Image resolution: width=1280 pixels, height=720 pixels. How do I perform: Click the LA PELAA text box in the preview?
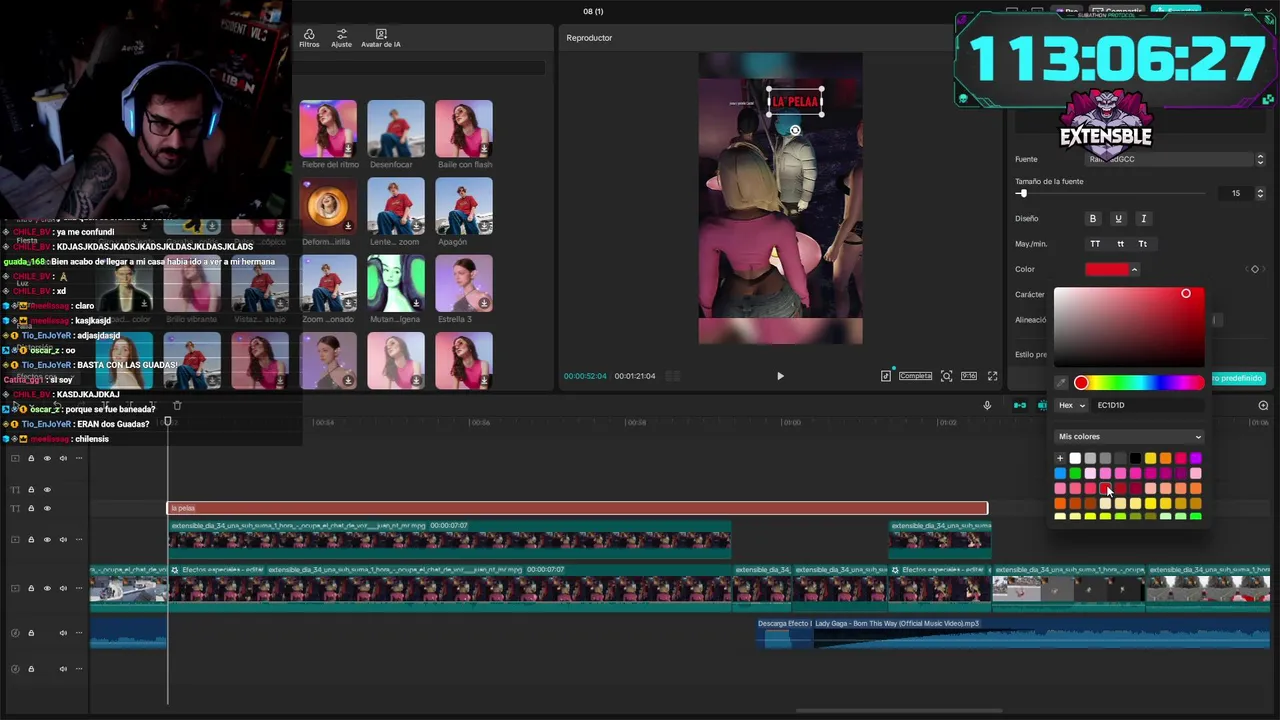click(795, 102)
